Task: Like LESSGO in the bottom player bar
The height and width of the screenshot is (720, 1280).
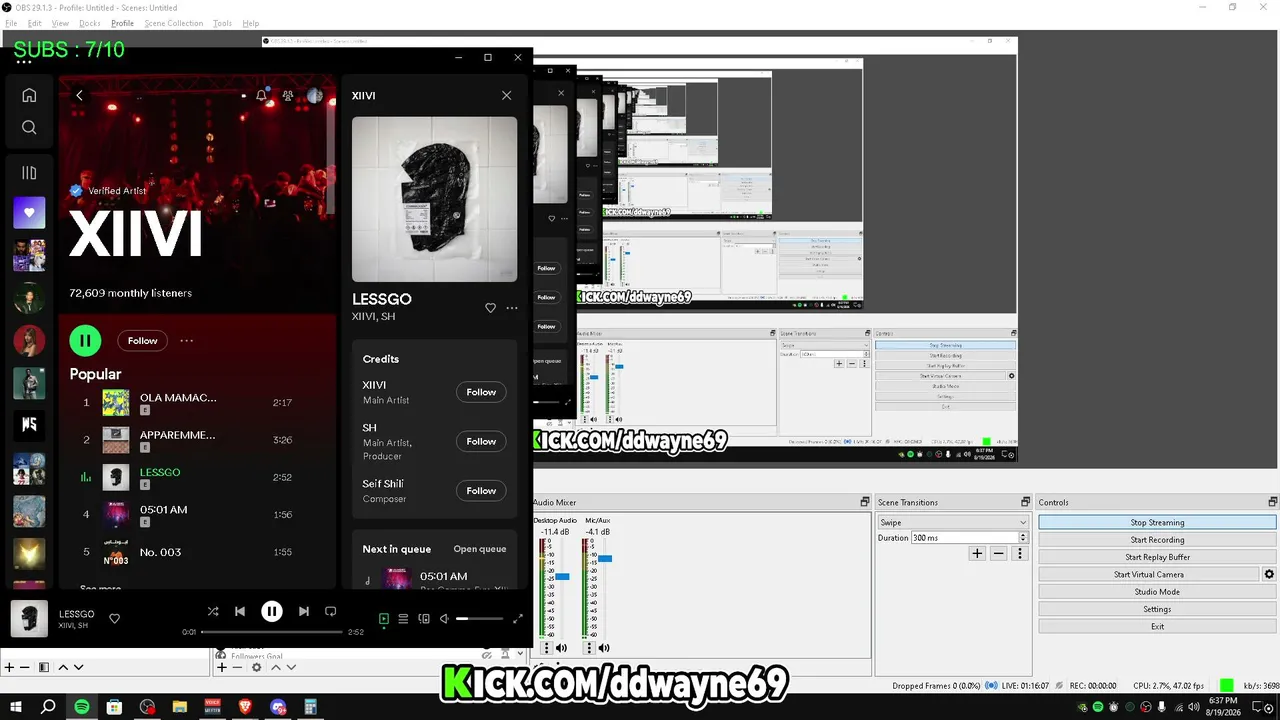Action: [114, 619]
